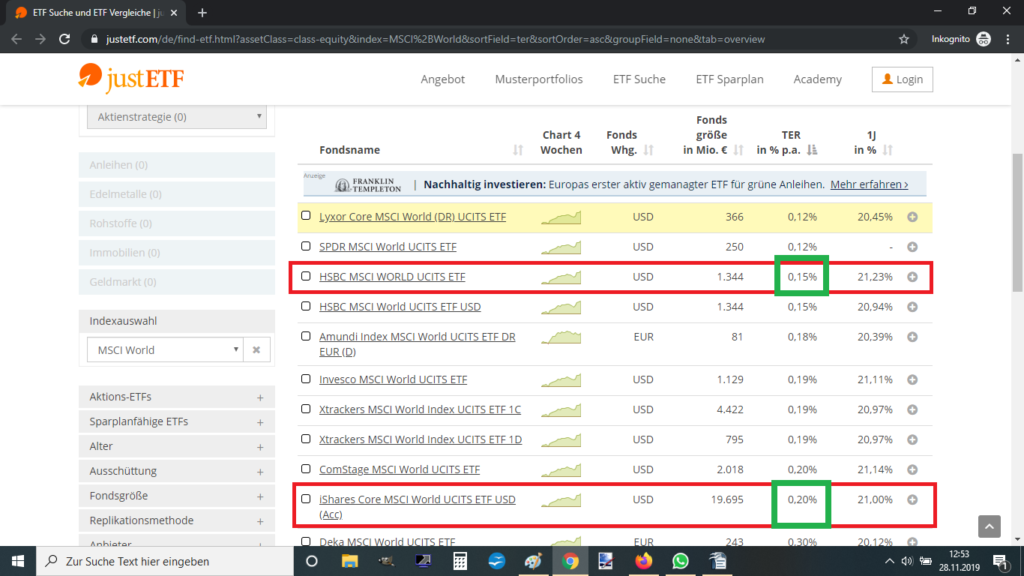Follow the Mehr erfahren link in the ad
The width and height of the screenshot is (1024, 576).
point(869,185)
